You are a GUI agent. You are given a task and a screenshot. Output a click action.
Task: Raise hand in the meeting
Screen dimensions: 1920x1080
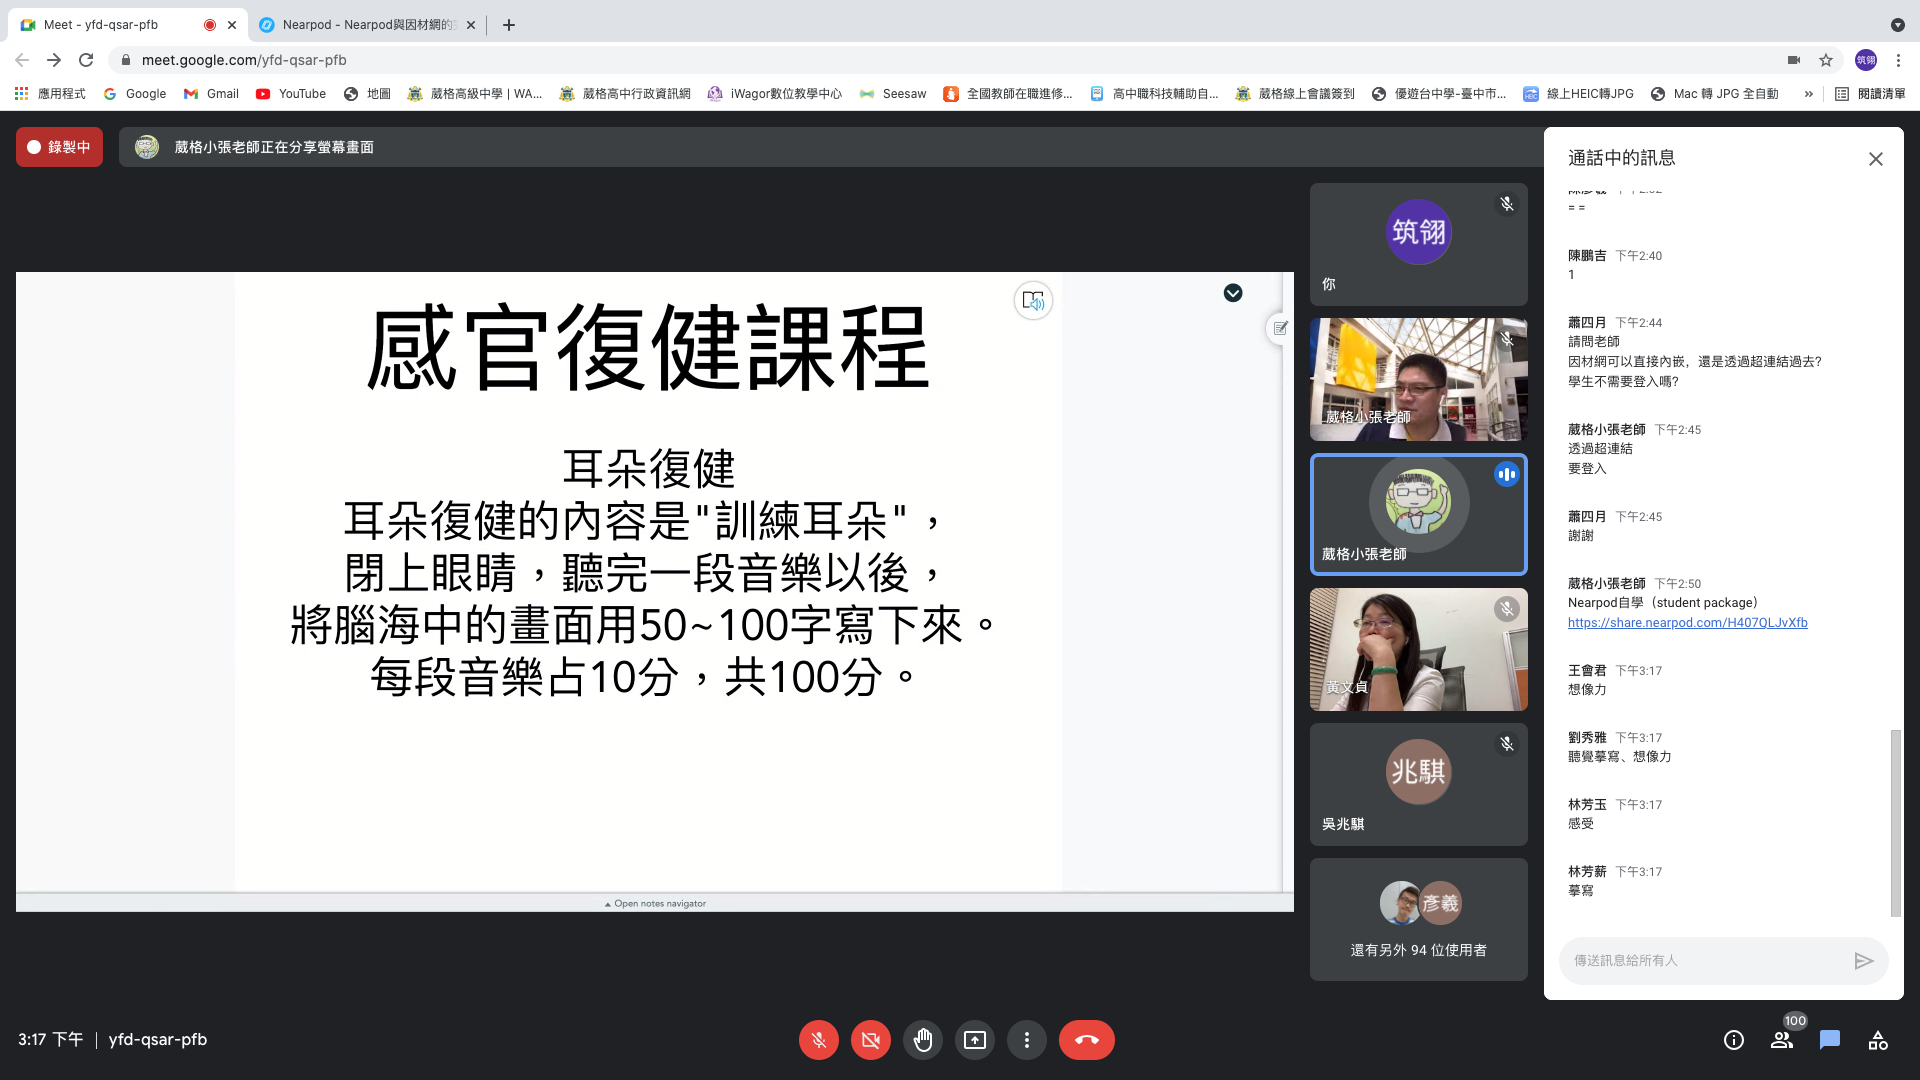click(922, 1040)
